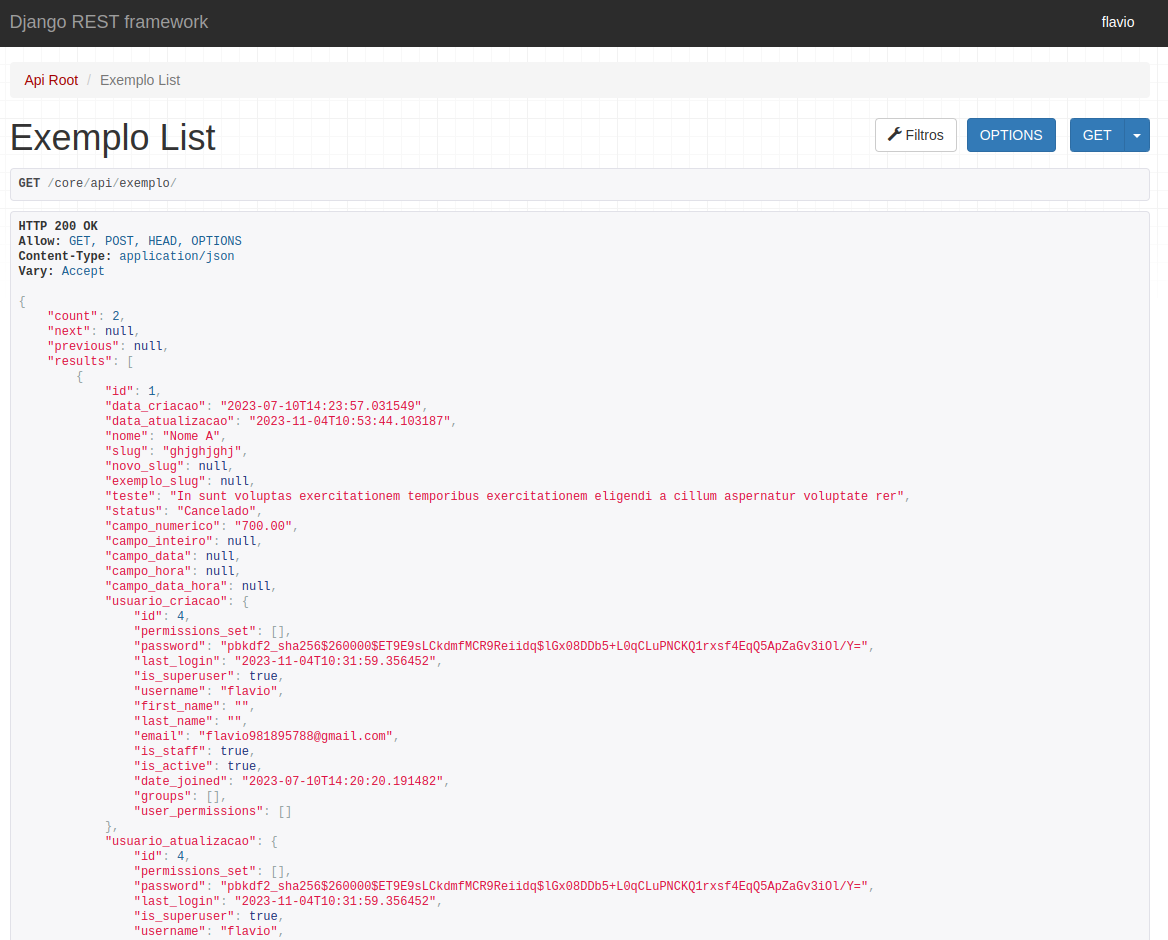Open the GET format dropdown caret
The image size is (1168, 940).
click(x=1137, y=135)
